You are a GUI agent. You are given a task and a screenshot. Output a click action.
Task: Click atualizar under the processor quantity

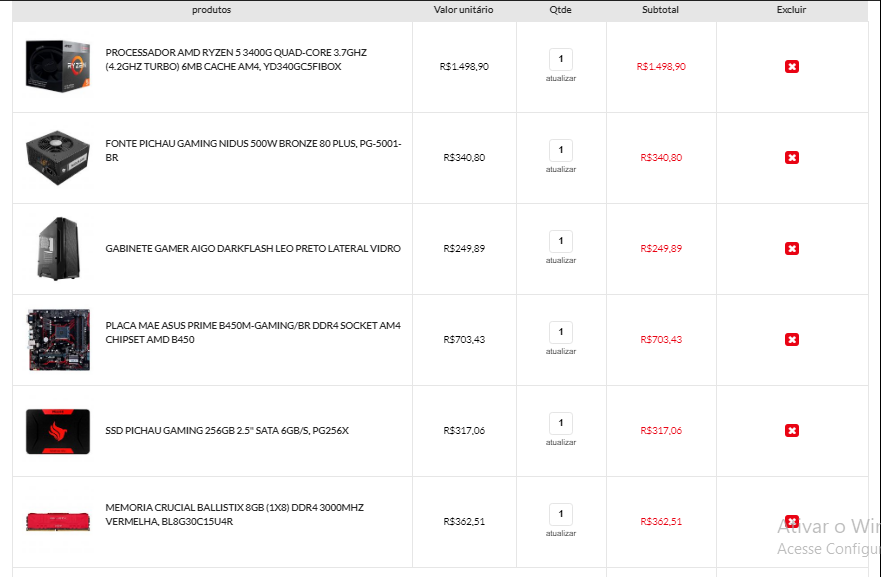click(561, 79)
